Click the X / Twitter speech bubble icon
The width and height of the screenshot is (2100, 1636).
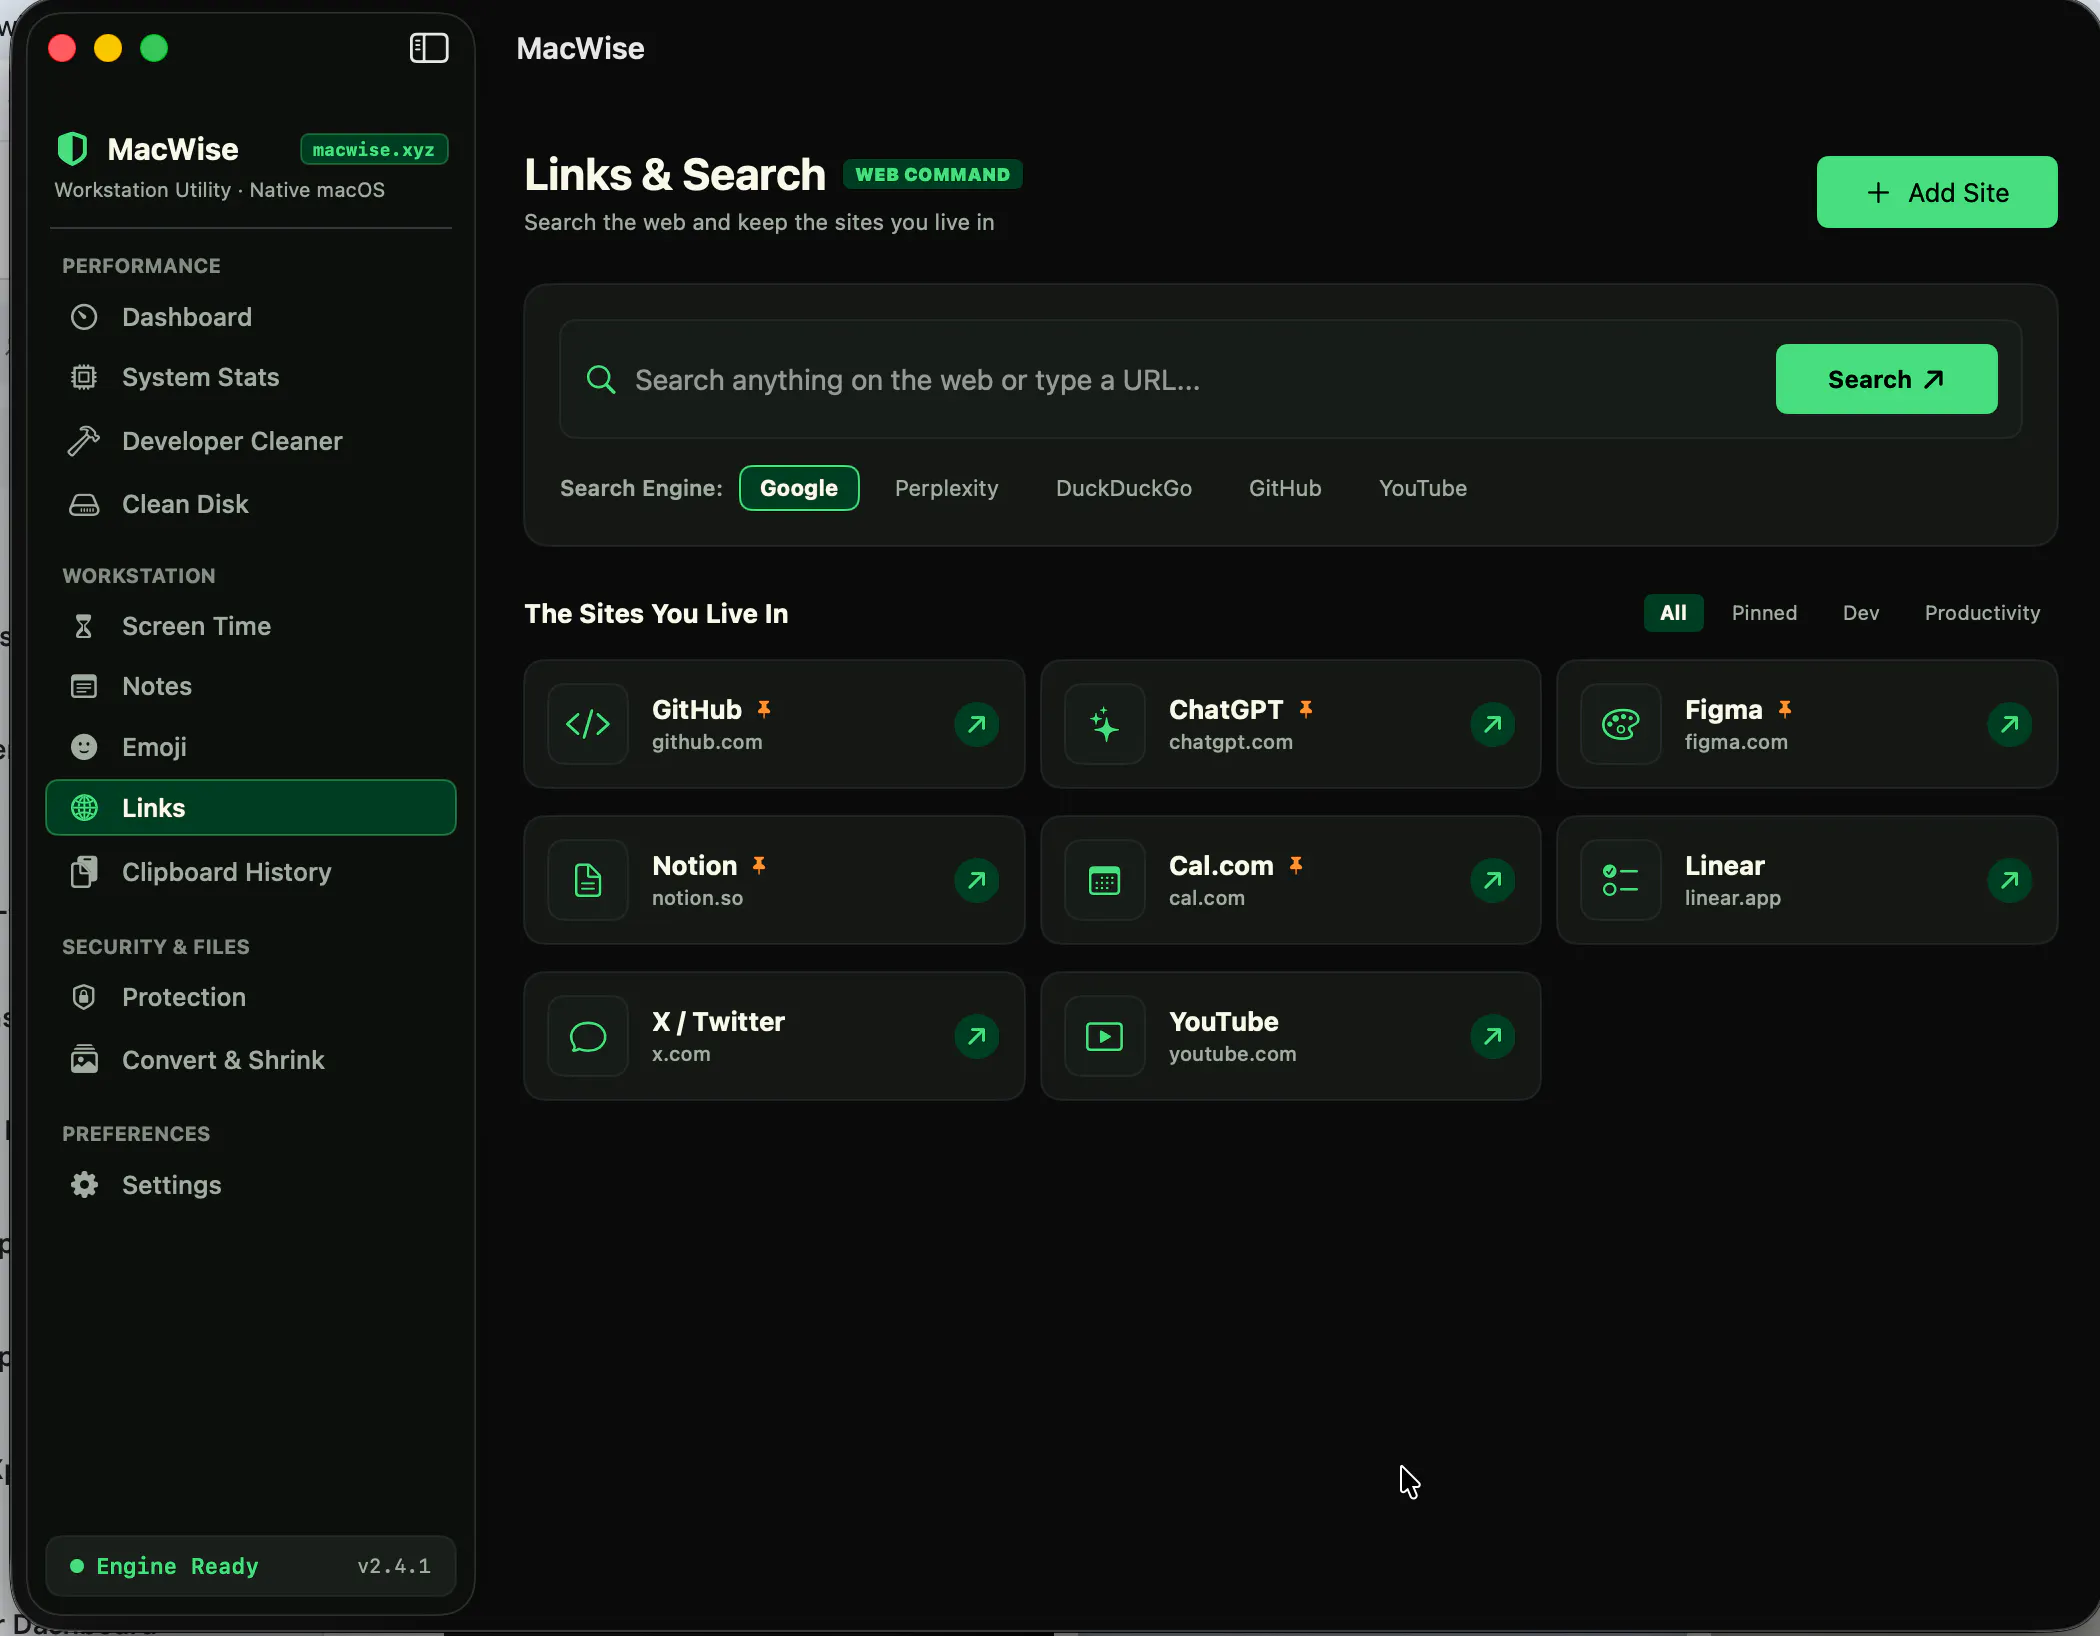point(588,1036)
